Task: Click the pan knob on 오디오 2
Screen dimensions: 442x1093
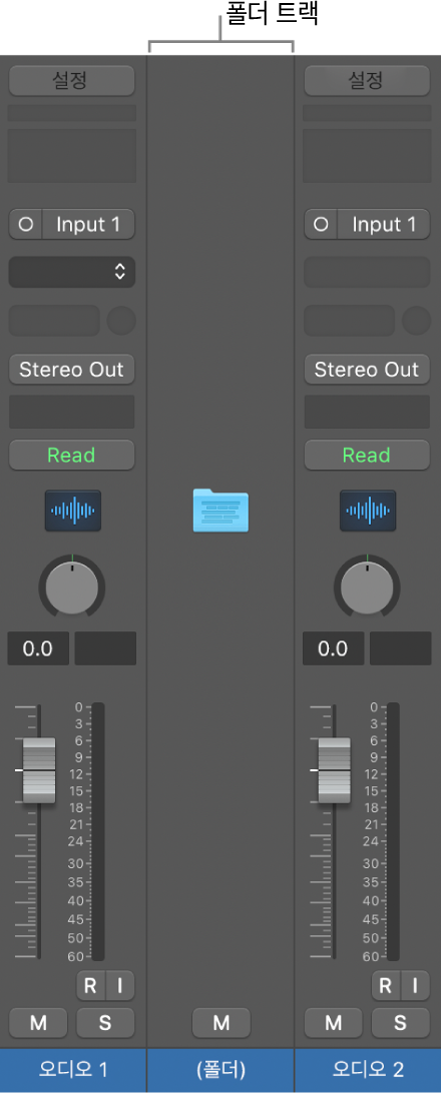Action: 368,586
